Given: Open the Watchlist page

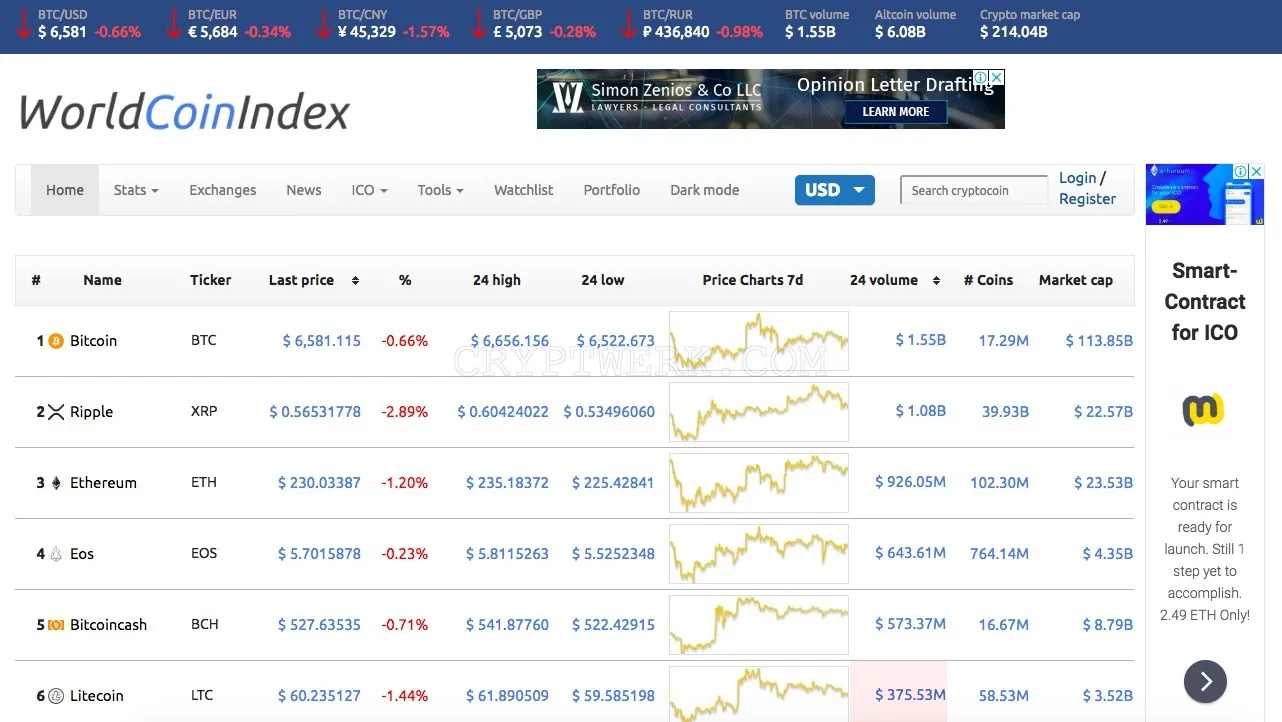Looking at the screenshot, I should [x=524, y=190].
